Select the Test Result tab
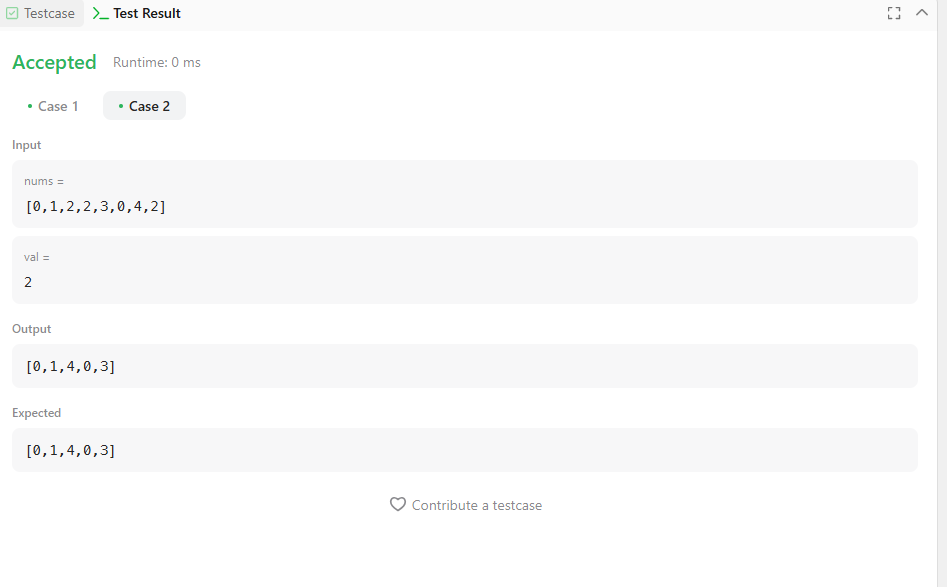This screenshot has height=587, width=947. pyautogui.click(x=136, y=13)
